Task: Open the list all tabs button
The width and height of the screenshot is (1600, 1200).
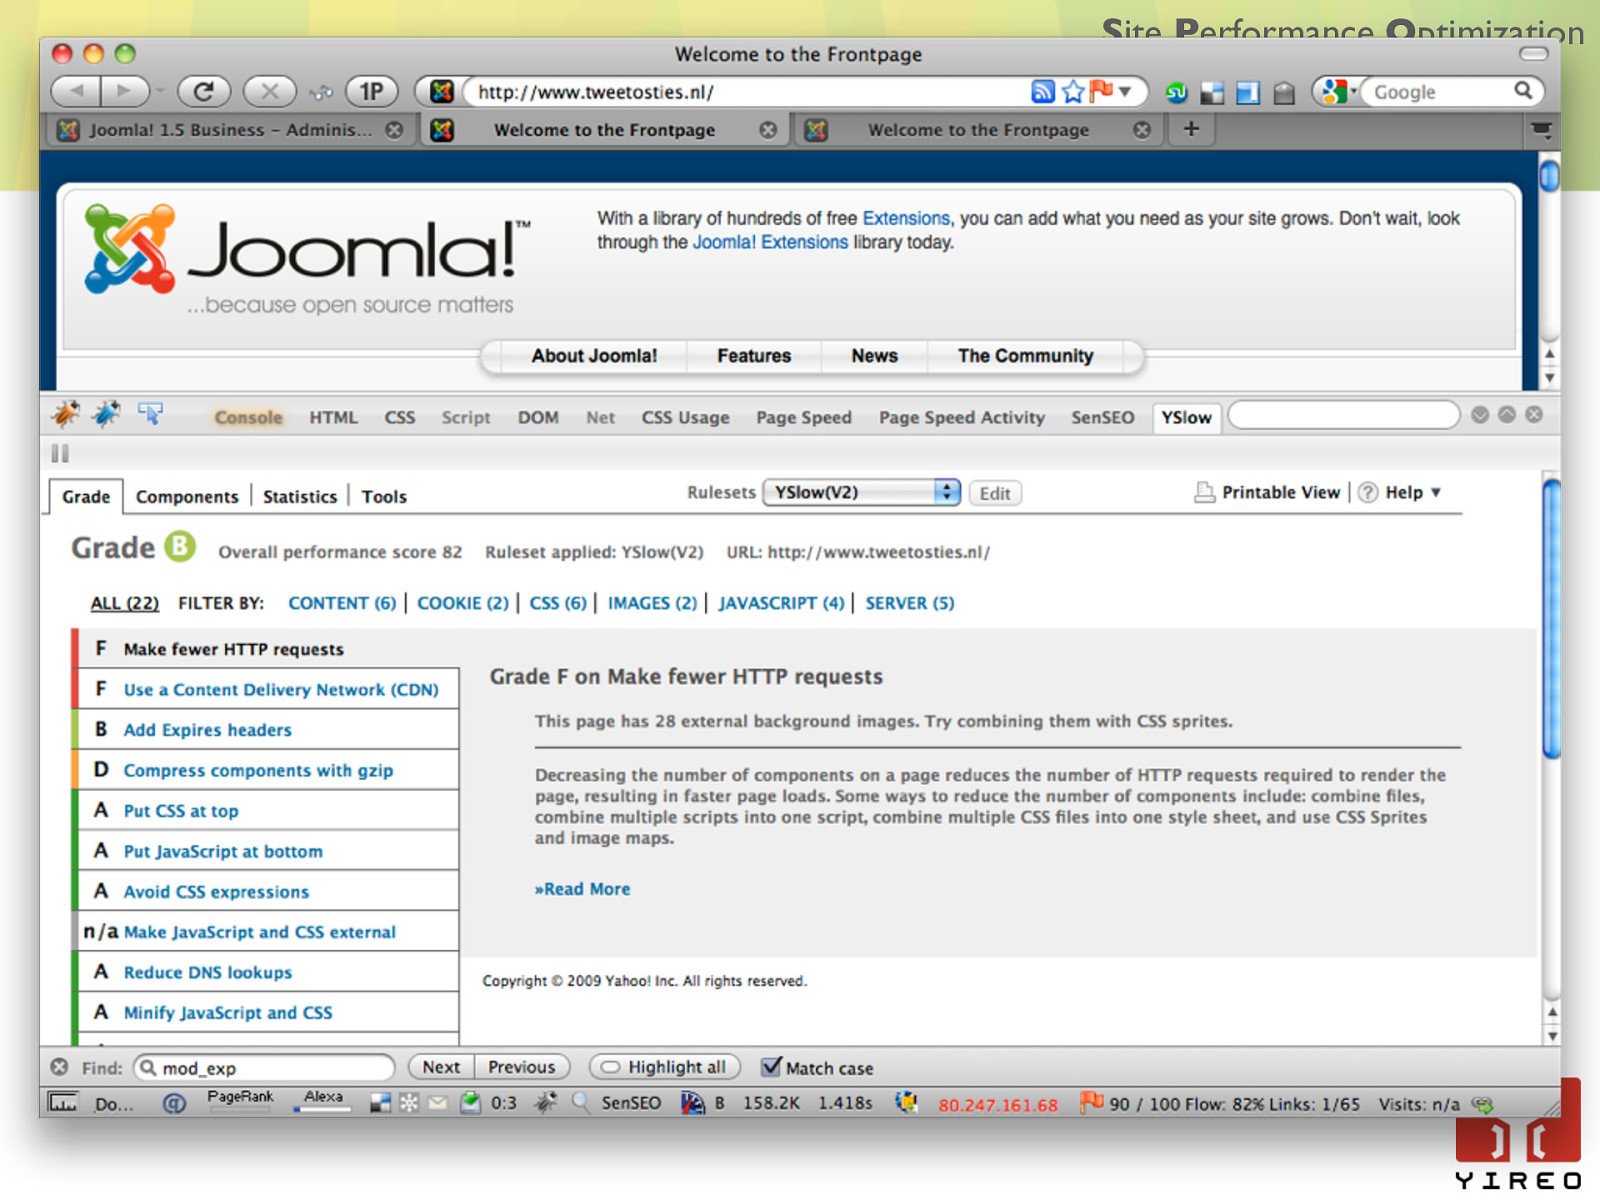Action: pyautogui.click(x=1541, y=130)
